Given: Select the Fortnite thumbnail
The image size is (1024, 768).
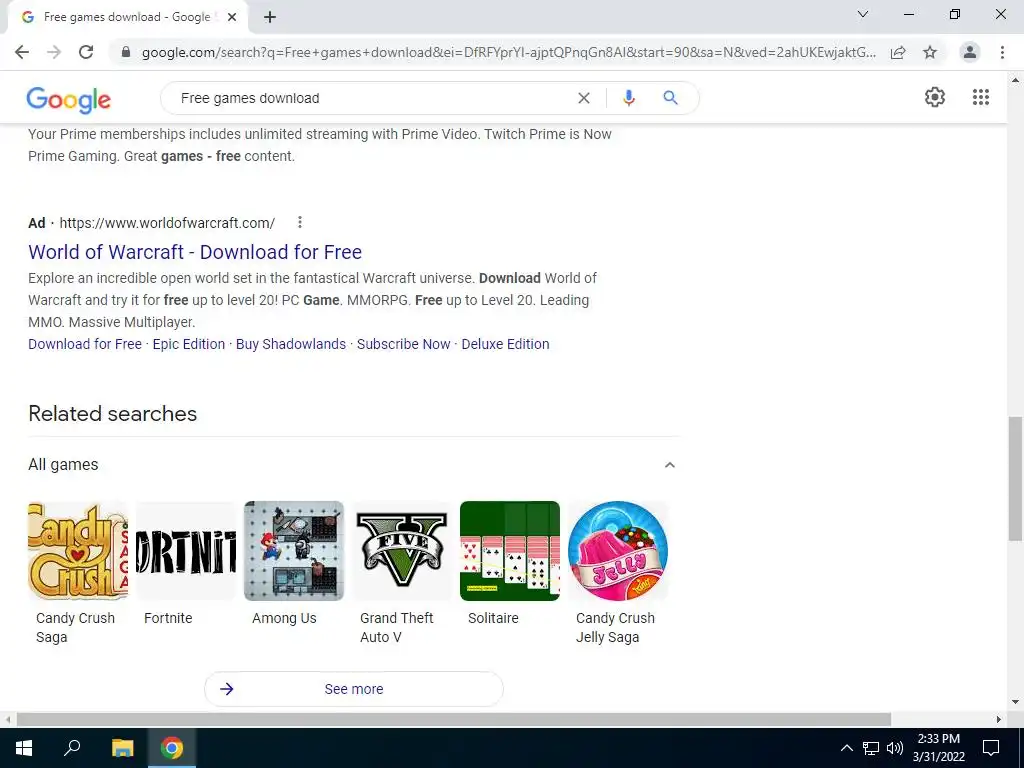Looking at the screenshot, I should point(186,551).
